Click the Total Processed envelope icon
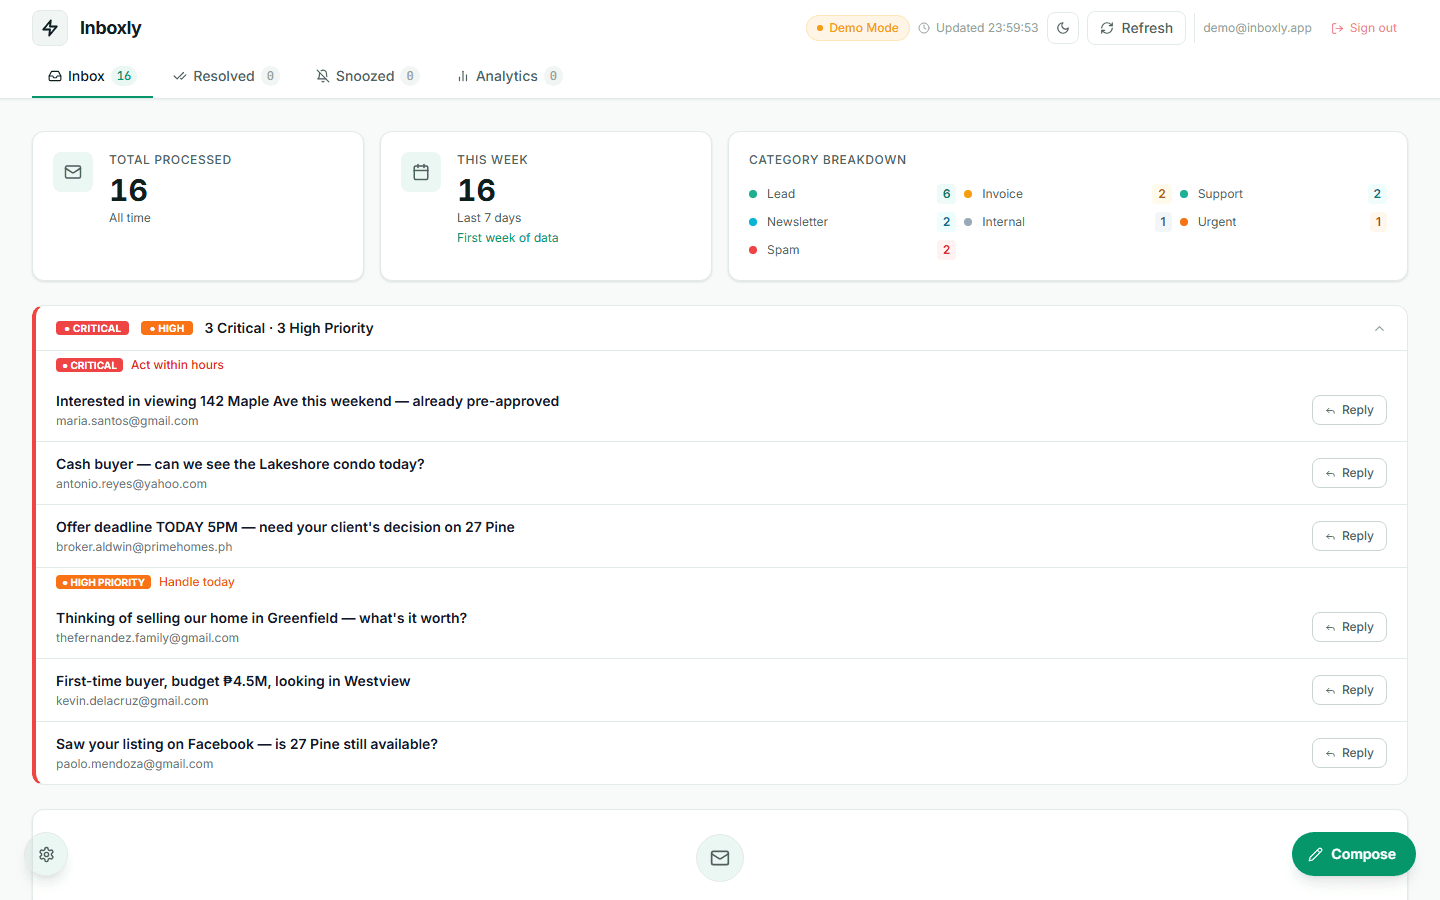The image size is (1440, 900). (x=73, y=172)
